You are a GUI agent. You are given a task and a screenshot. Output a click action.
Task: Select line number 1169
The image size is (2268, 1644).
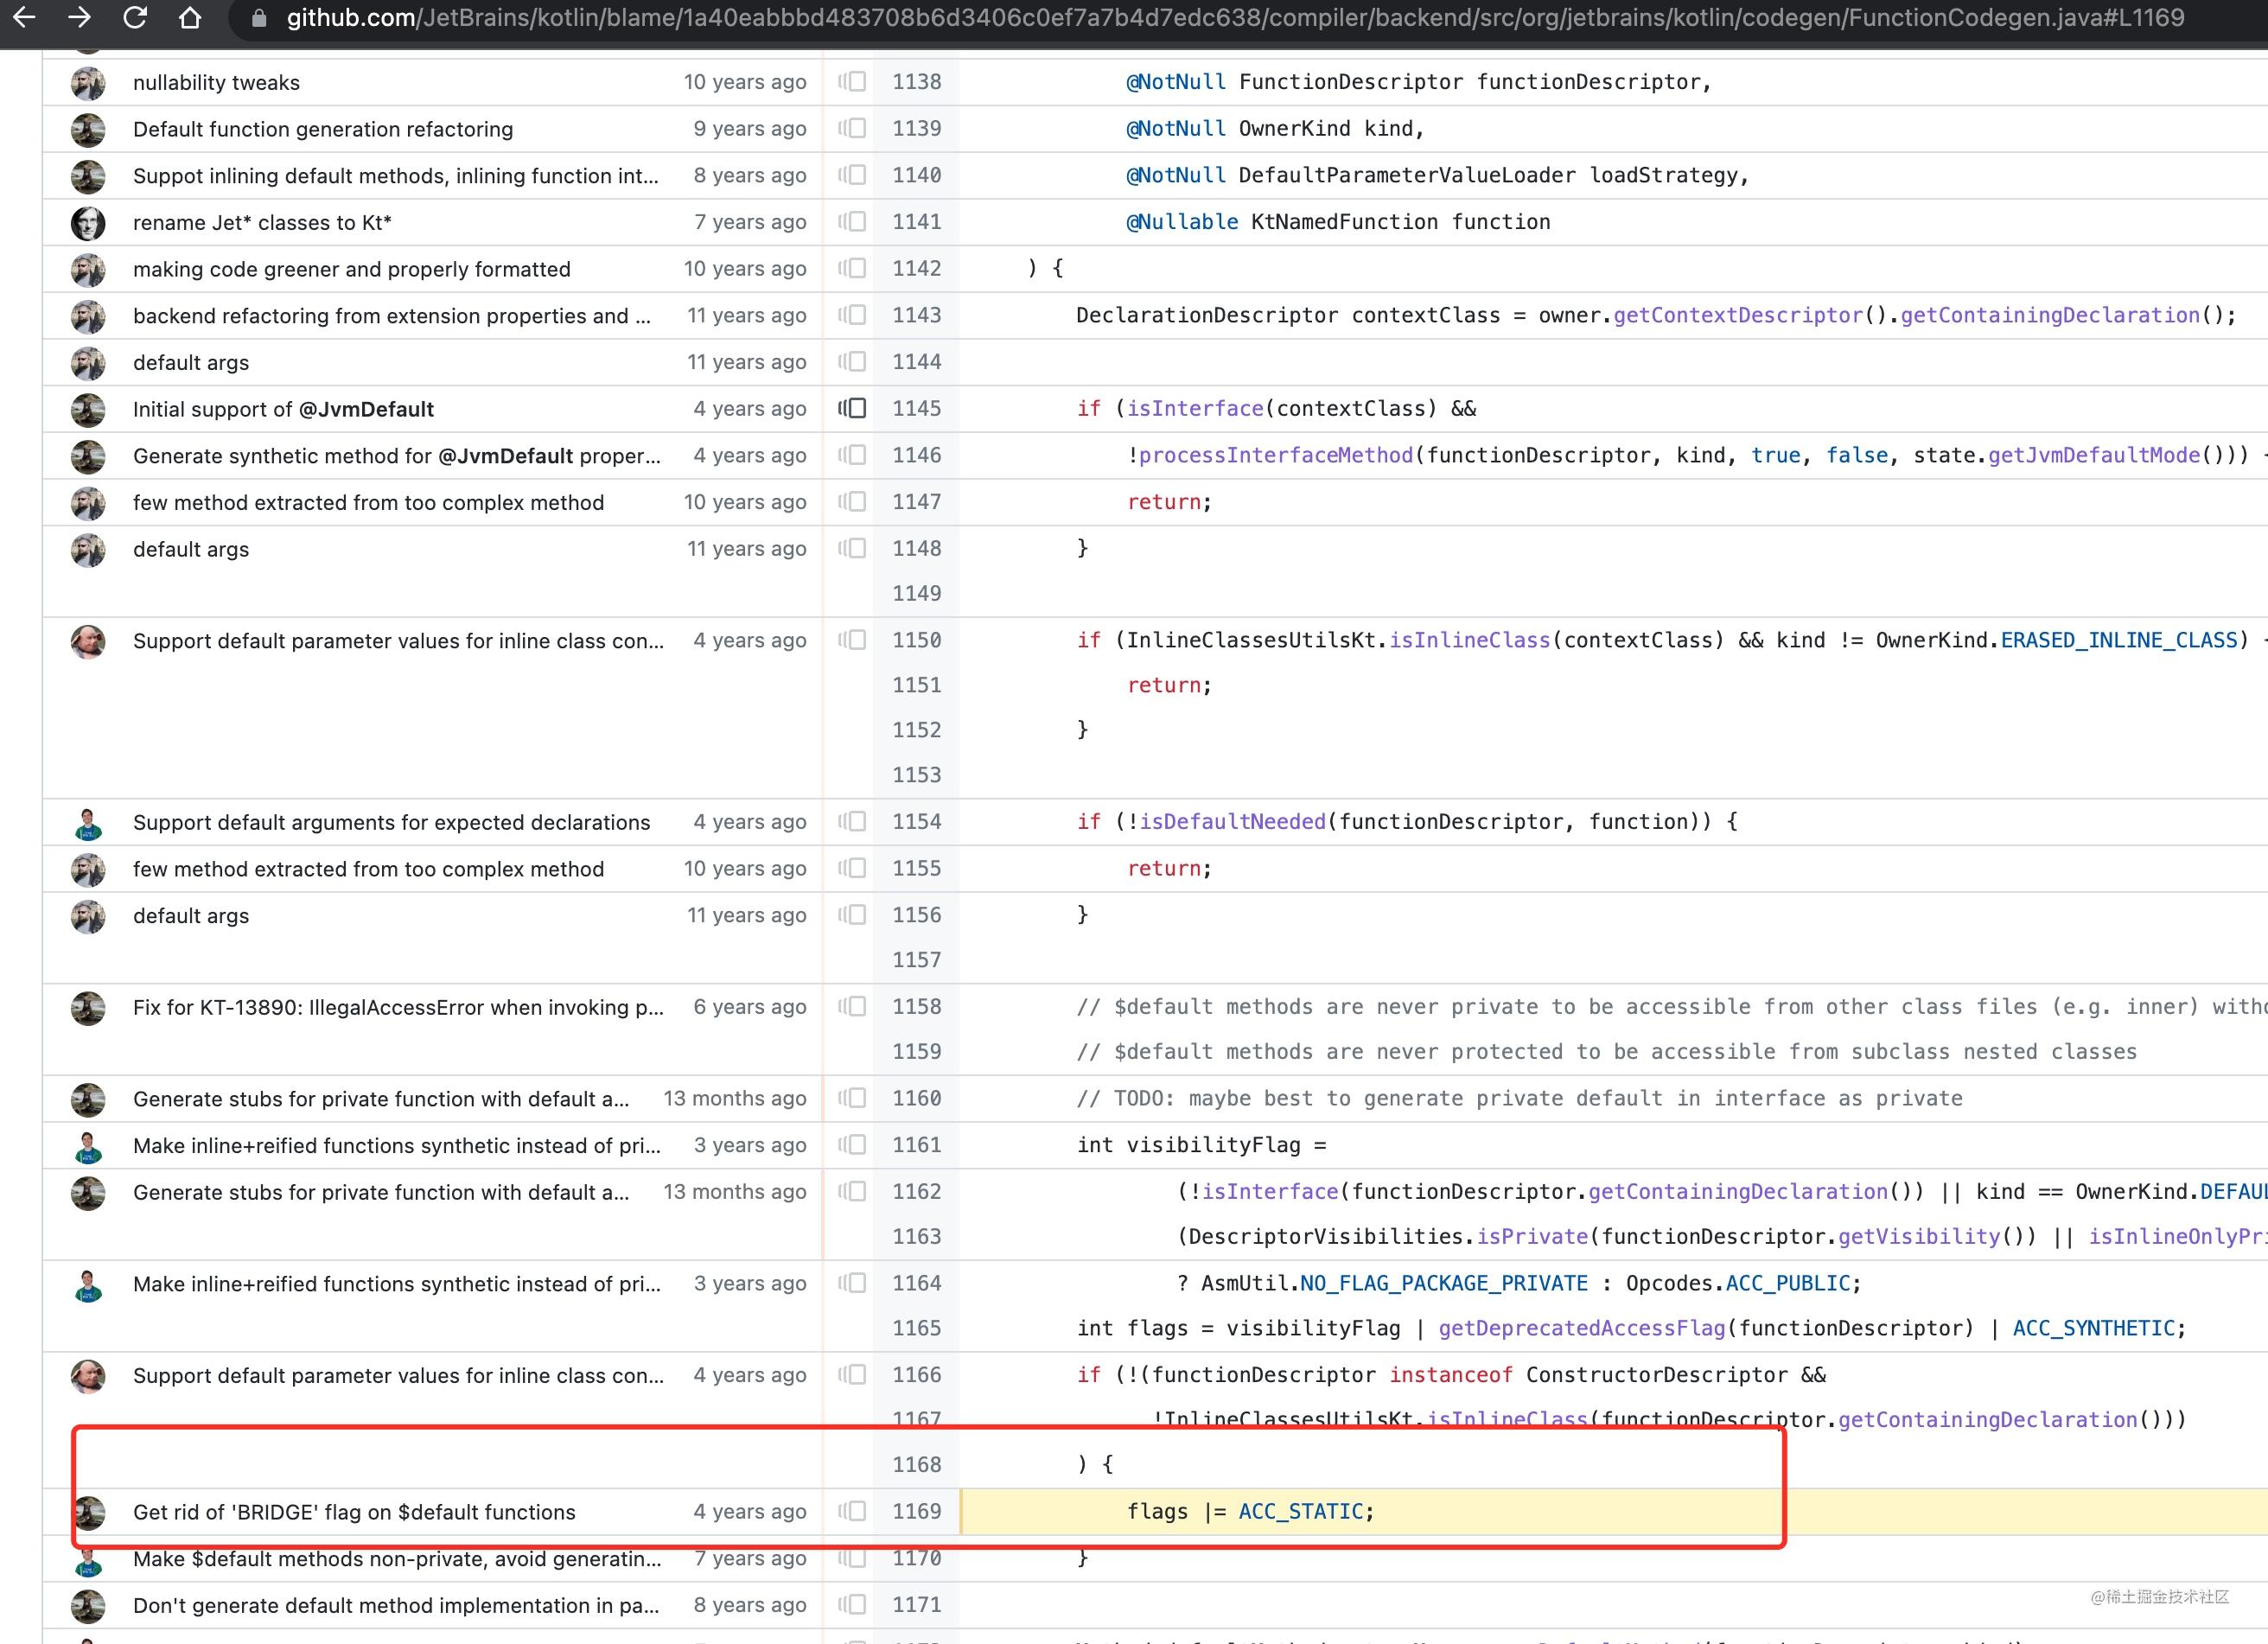point(917,1511)
